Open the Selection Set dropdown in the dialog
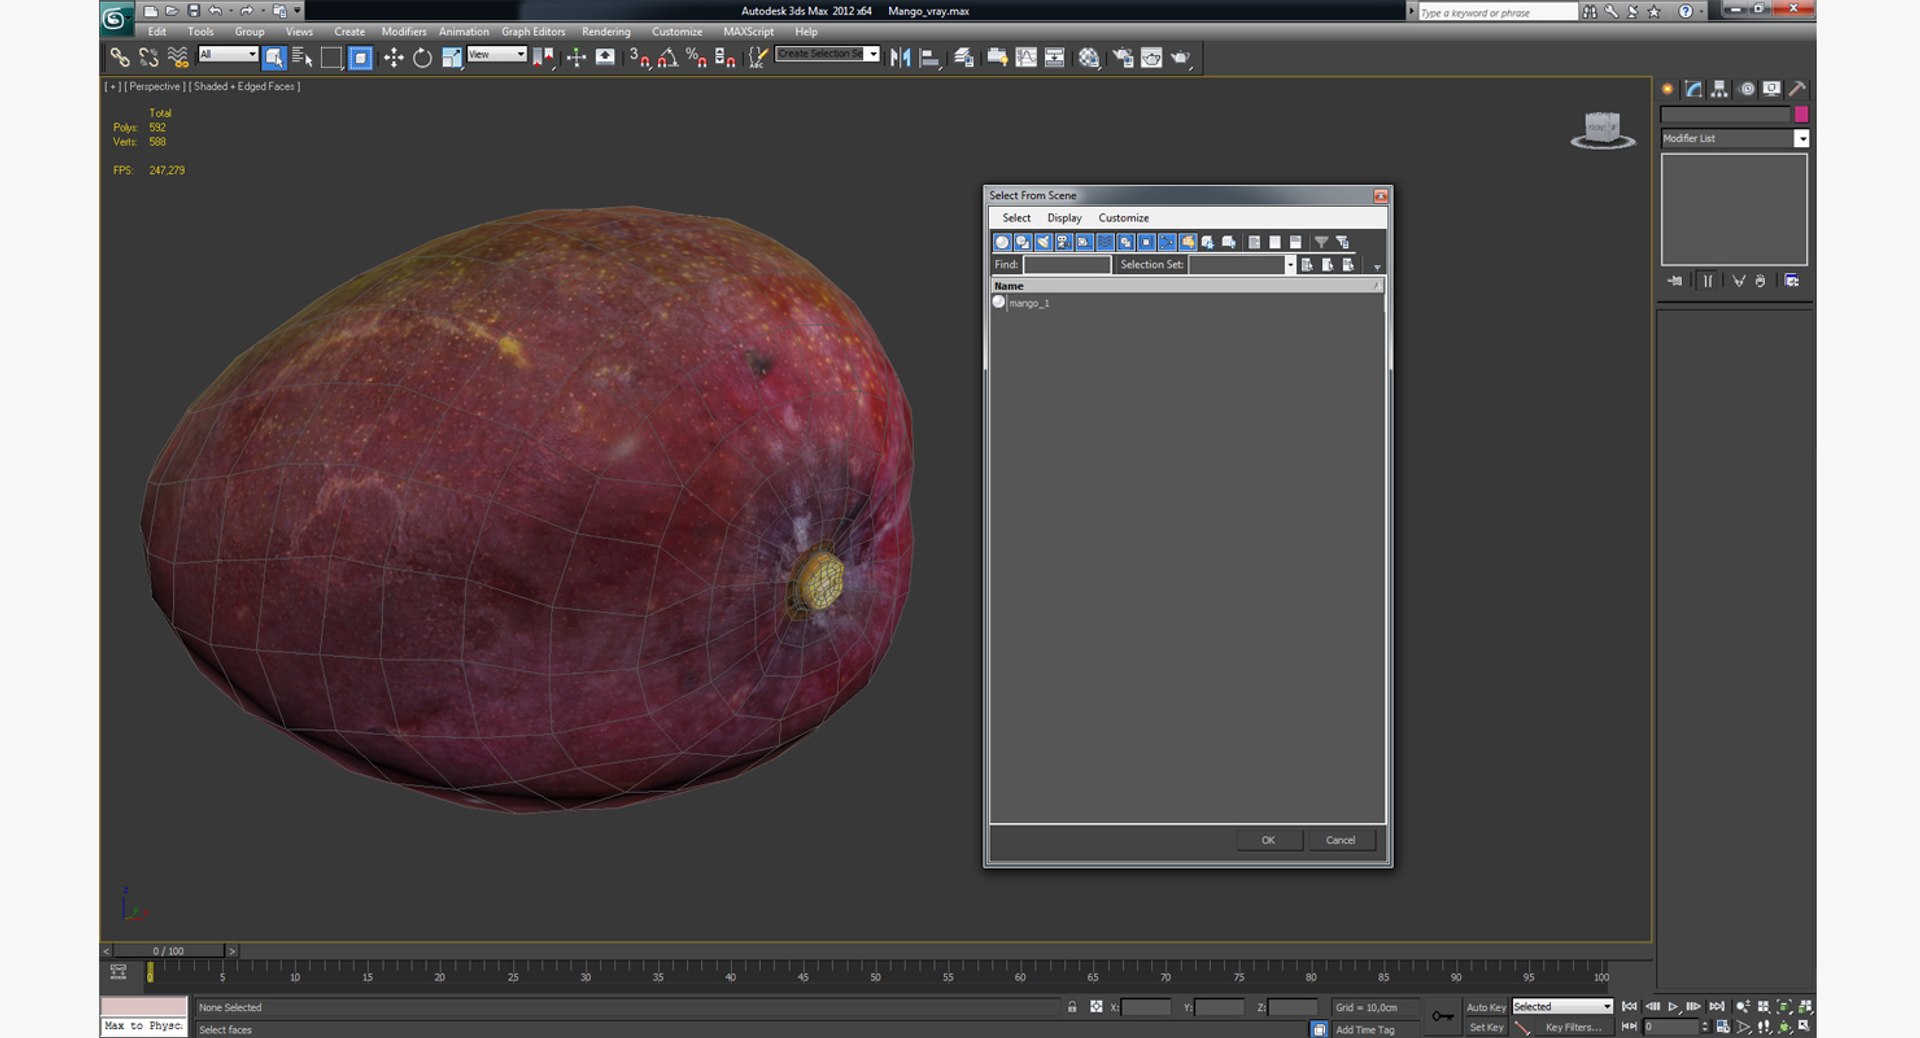 click(x=1241, y=265)
